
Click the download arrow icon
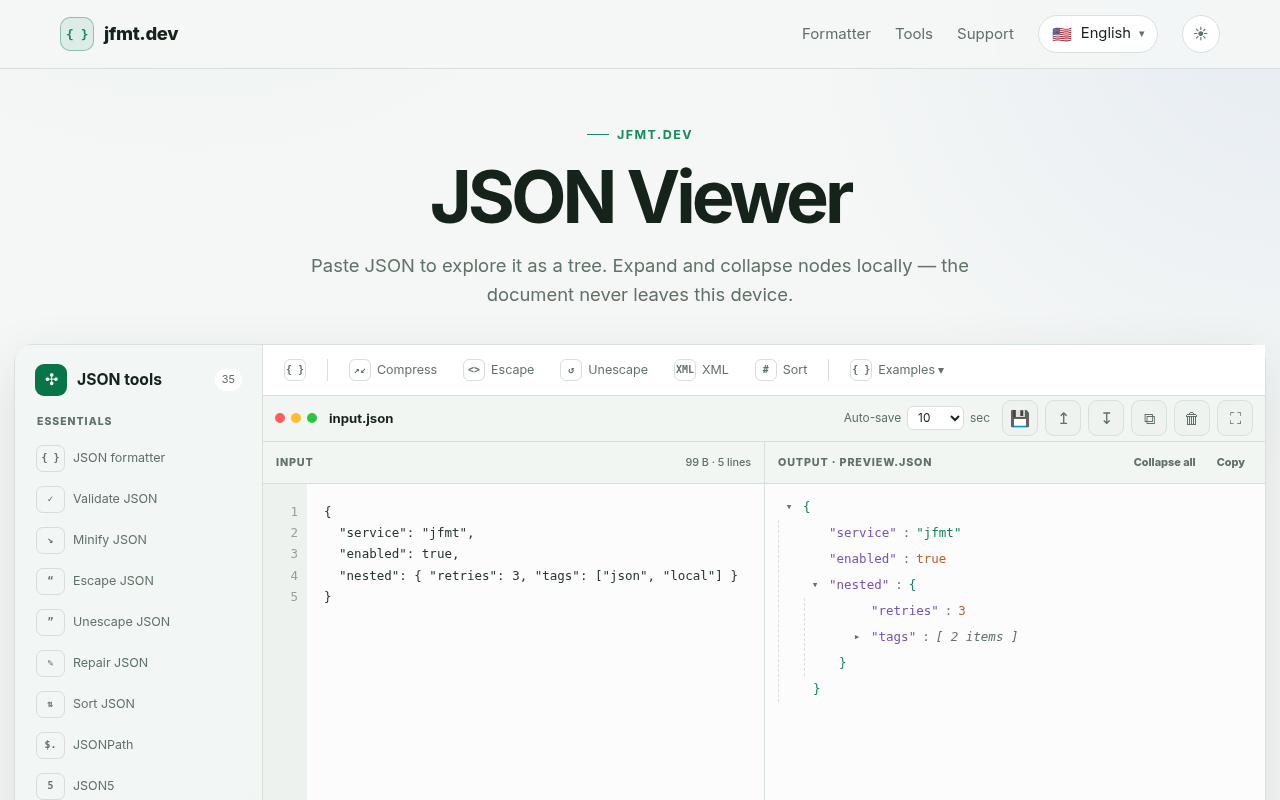pos(1106,418)
